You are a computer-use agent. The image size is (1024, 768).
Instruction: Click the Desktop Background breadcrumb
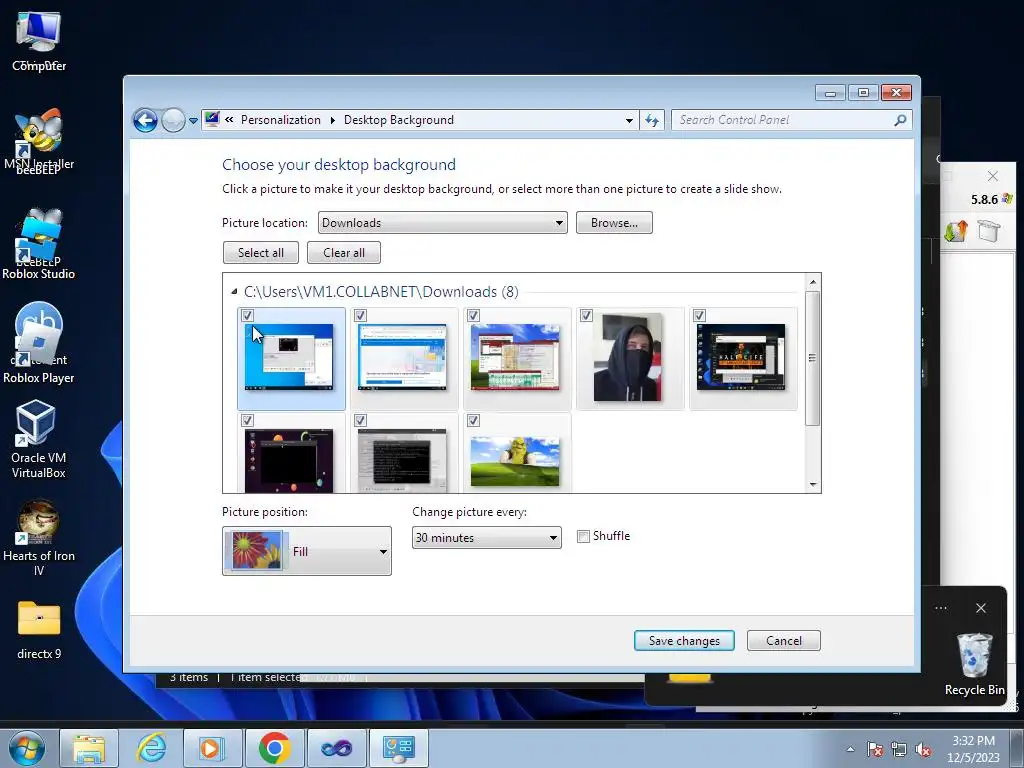point(398,120)
